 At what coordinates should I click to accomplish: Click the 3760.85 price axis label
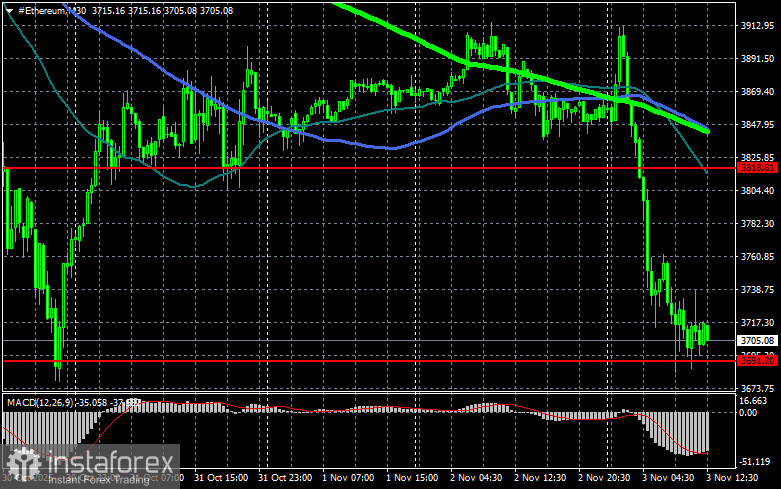point(757,257)
